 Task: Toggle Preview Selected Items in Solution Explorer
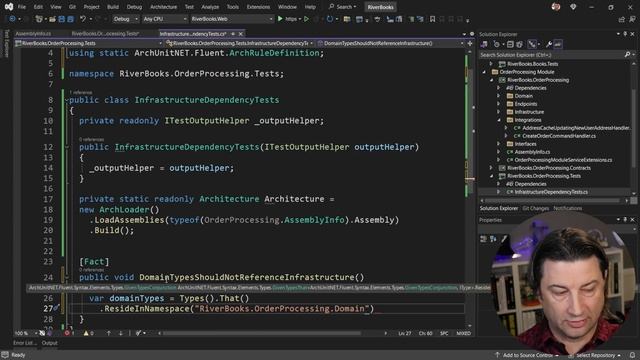(x=558, y=44)
